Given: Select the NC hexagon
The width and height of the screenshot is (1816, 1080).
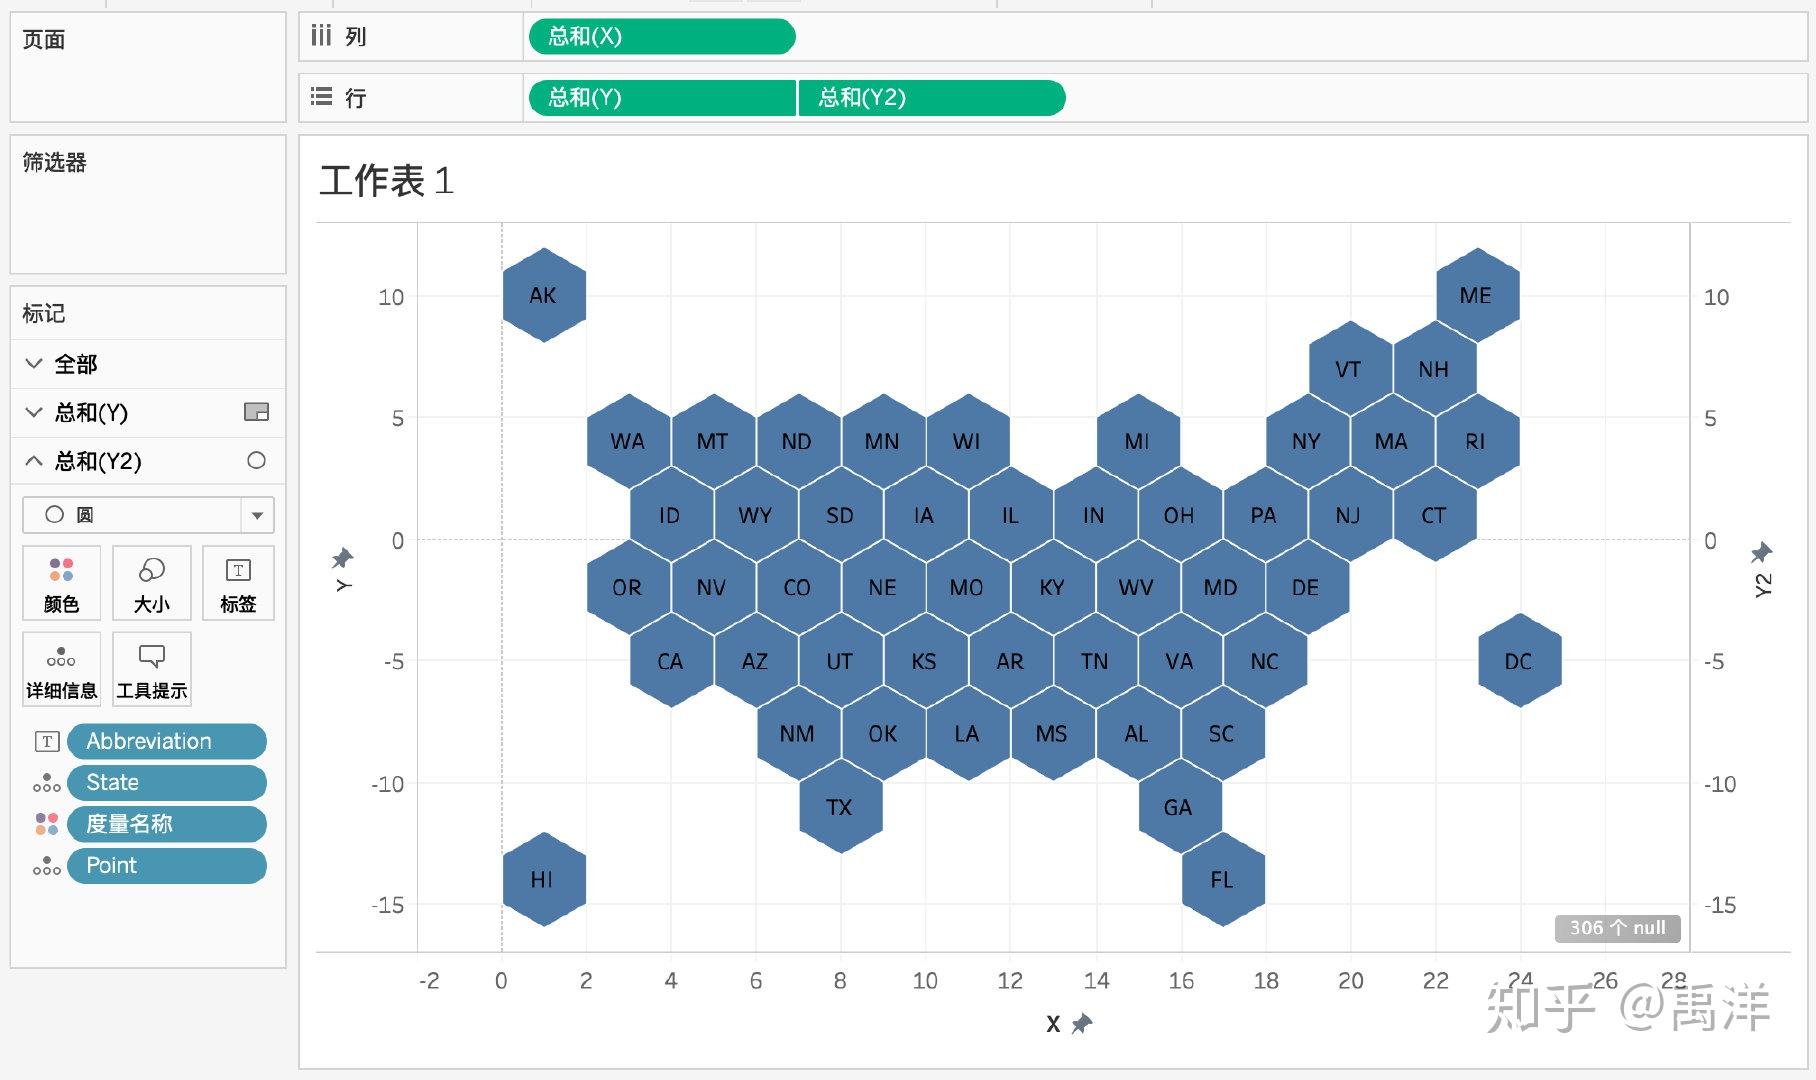Looking at the screenshot, I should (x=1264, y=661).
